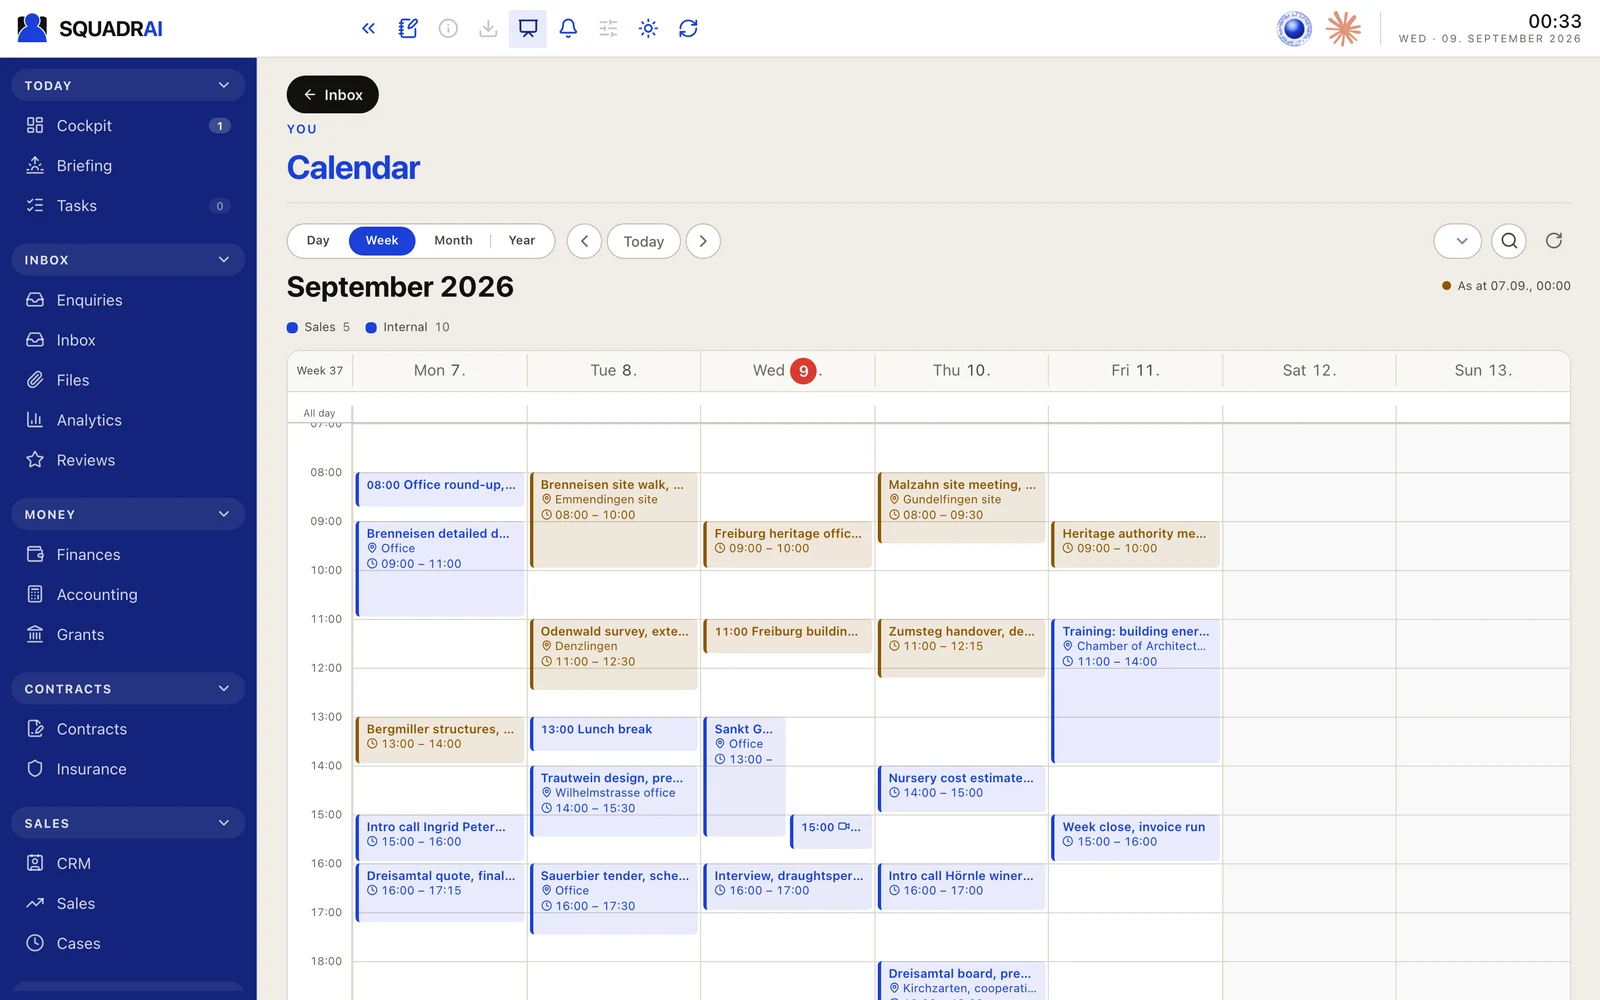Screen dimensions: 1600x1000
Task: Open Reviews in sidebar
Action: pos(128,460)
